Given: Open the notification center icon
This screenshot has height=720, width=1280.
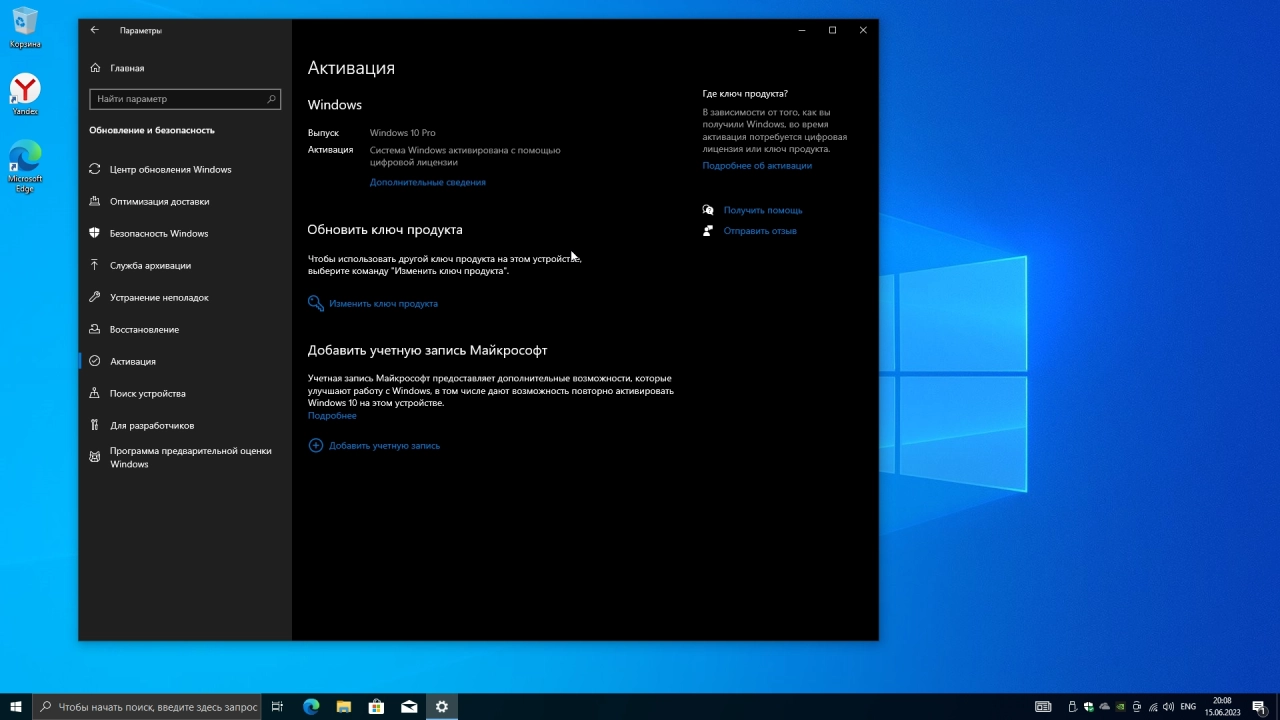Looking at the screenshot, I should (x=1259, y=706).
